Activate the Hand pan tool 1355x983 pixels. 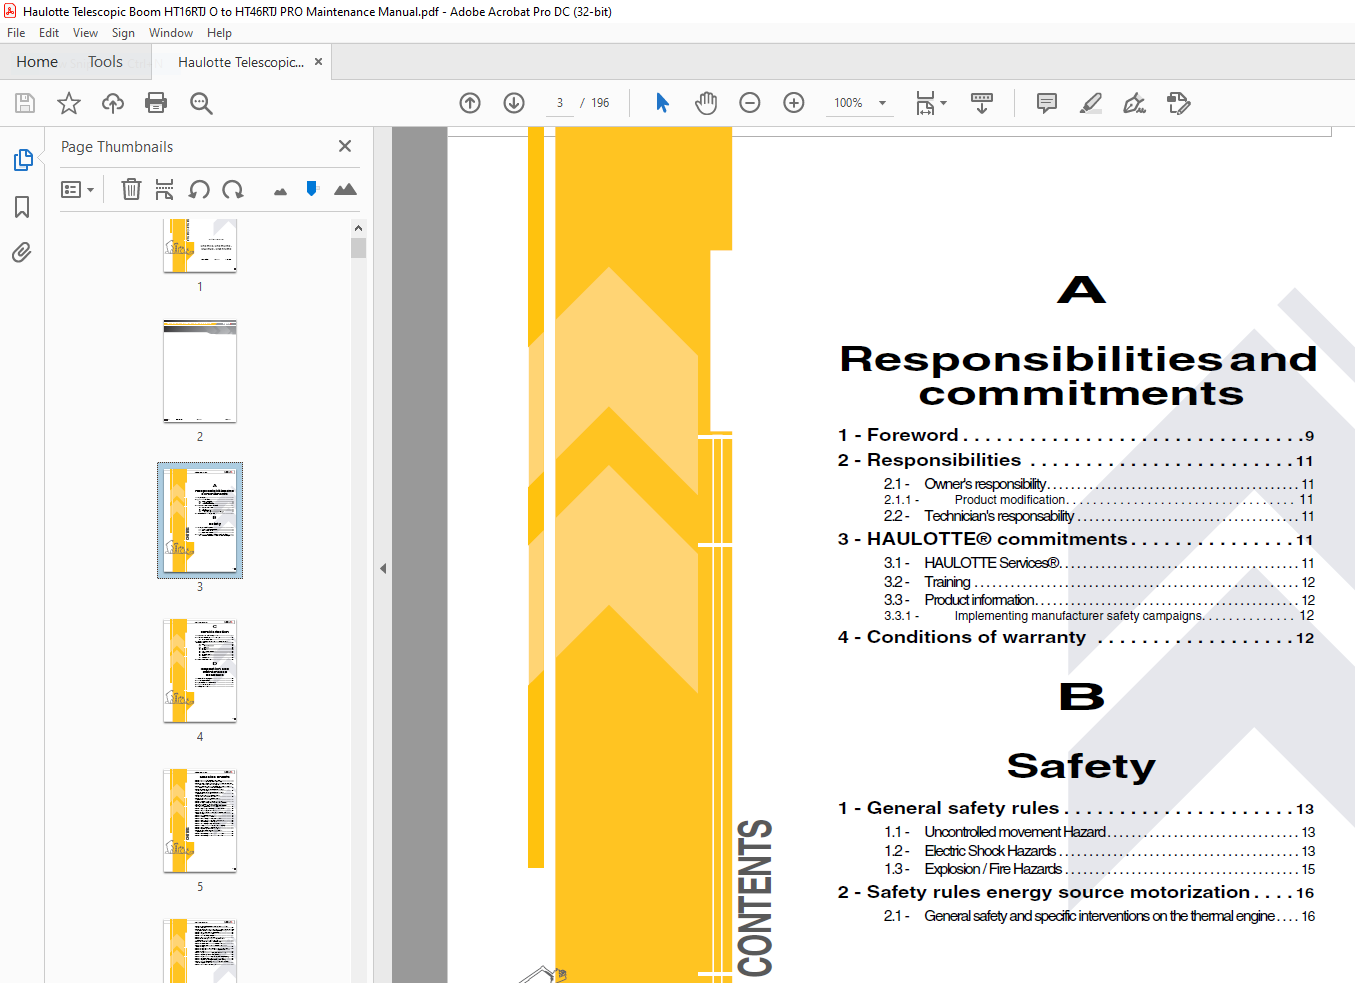click(x=706, y=103)
